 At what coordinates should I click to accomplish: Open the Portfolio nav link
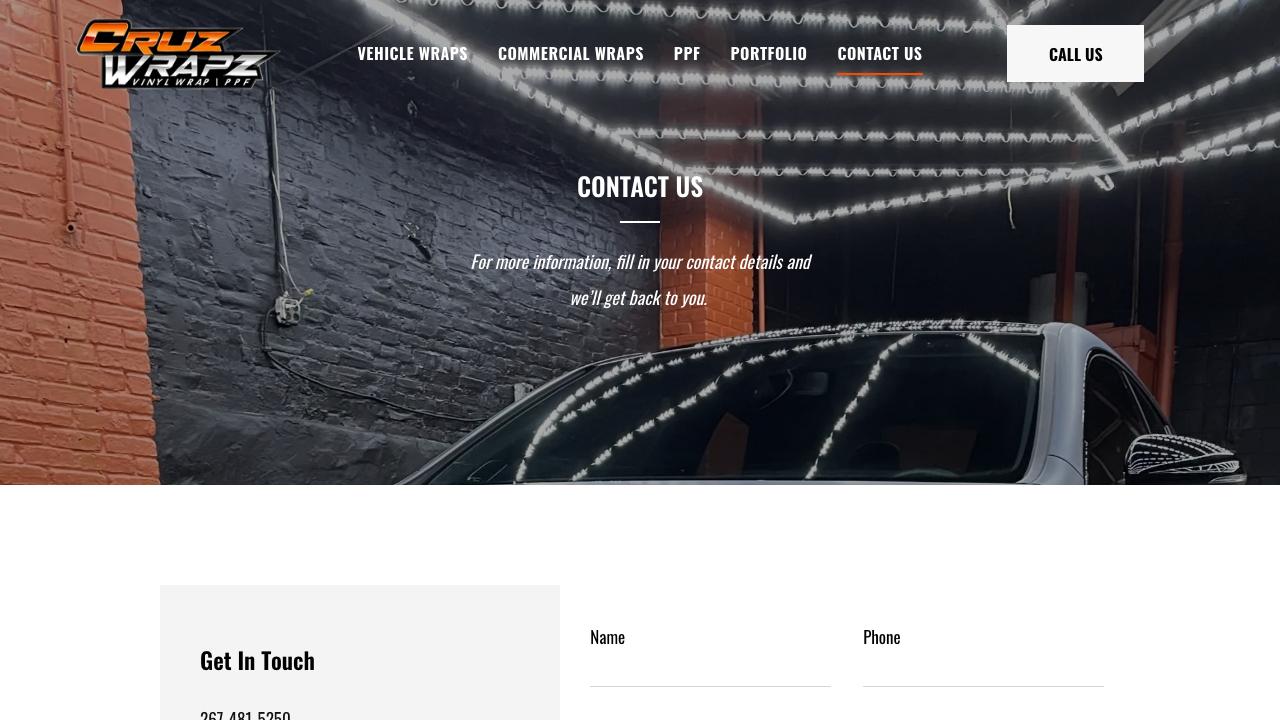tap(768, 54)
